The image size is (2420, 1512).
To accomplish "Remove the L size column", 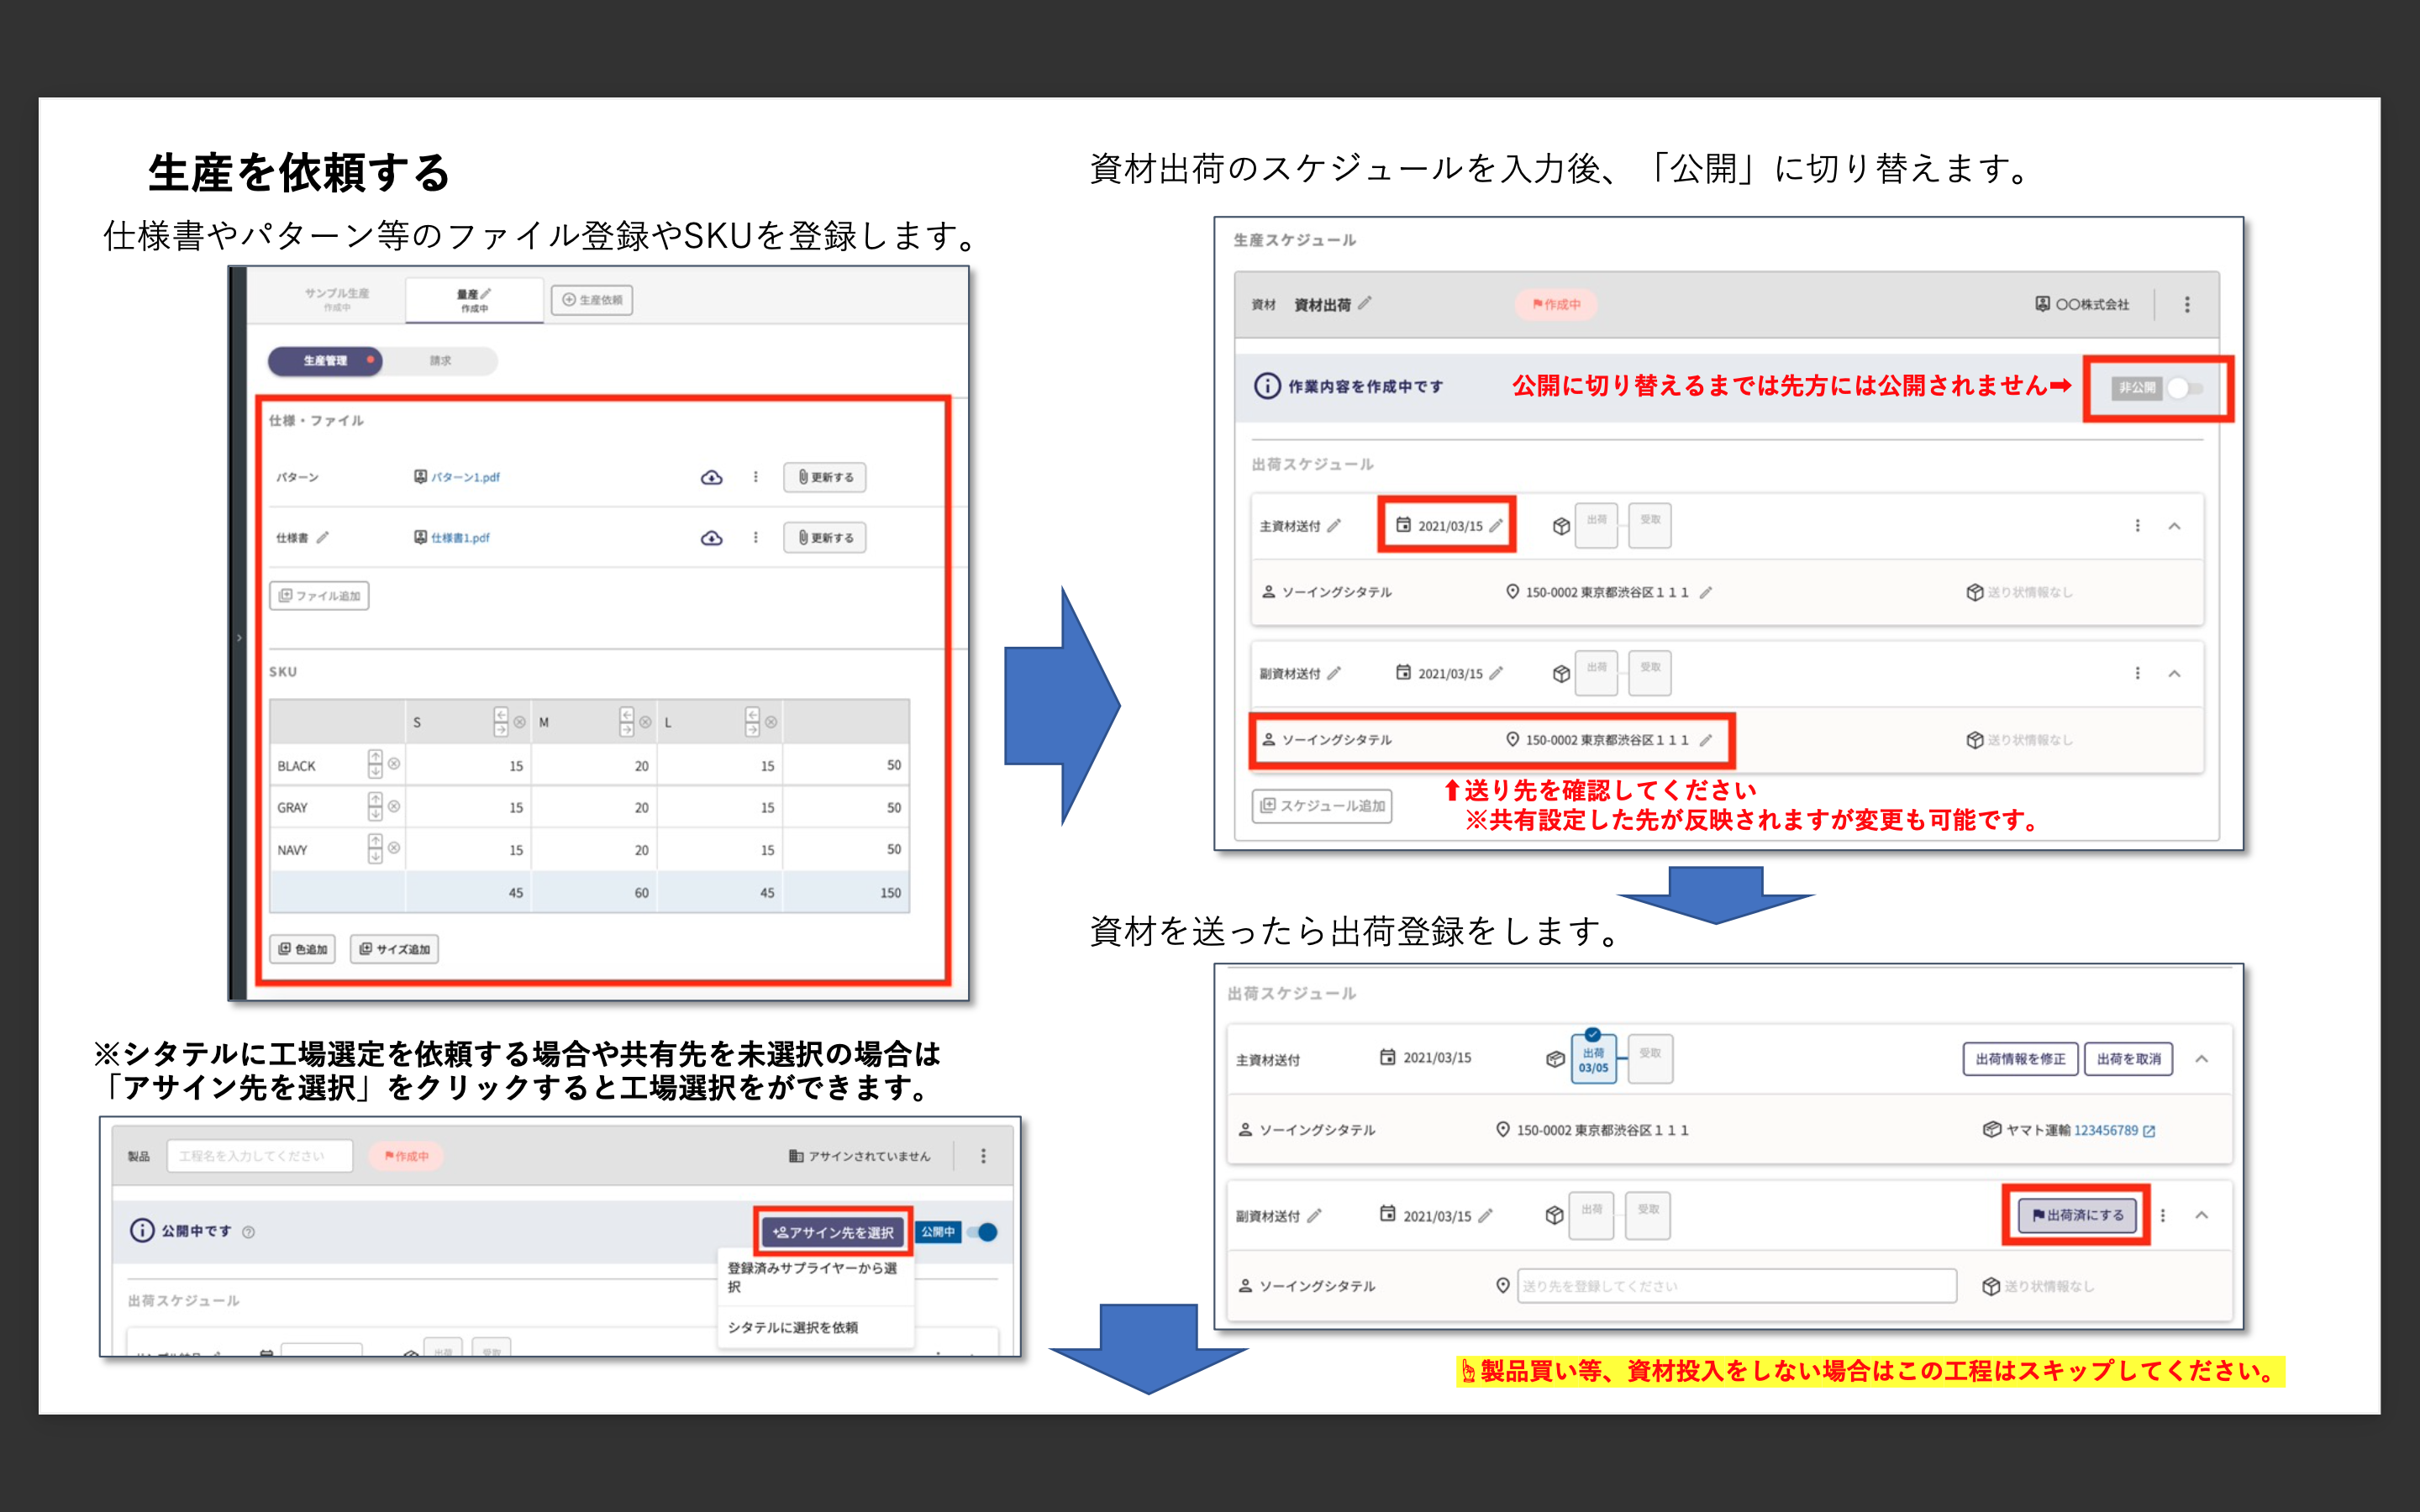I will click(x=771, y=722).
